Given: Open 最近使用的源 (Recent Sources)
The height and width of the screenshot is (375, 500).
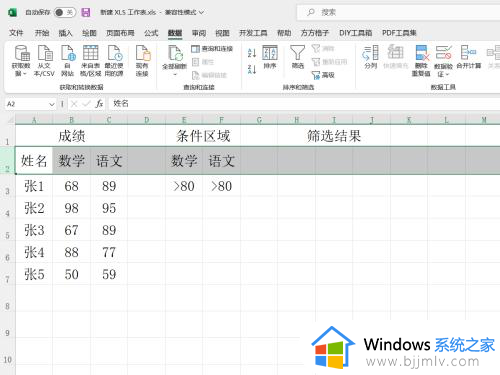Looking at the screenshot, I should (x=114, y=61).
